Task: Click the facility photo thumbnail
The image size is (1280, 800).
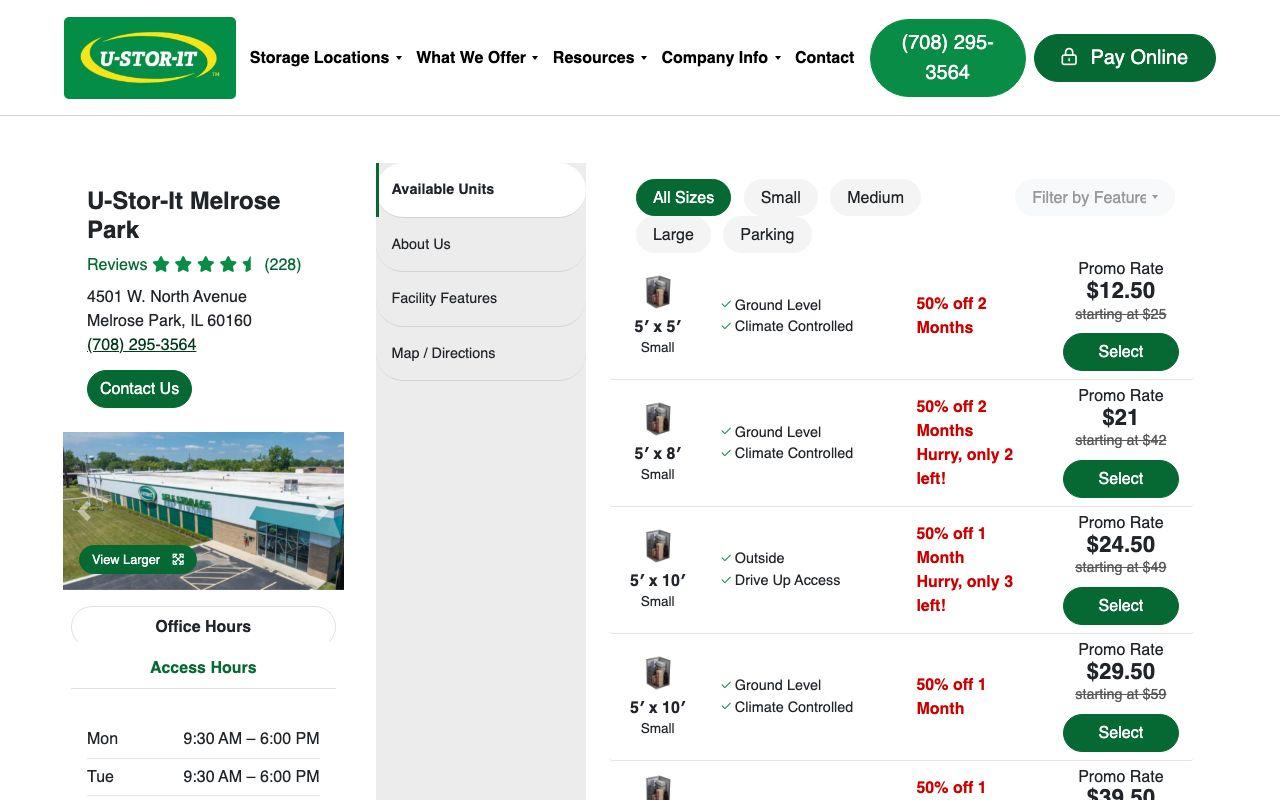Action: [203, 510]
